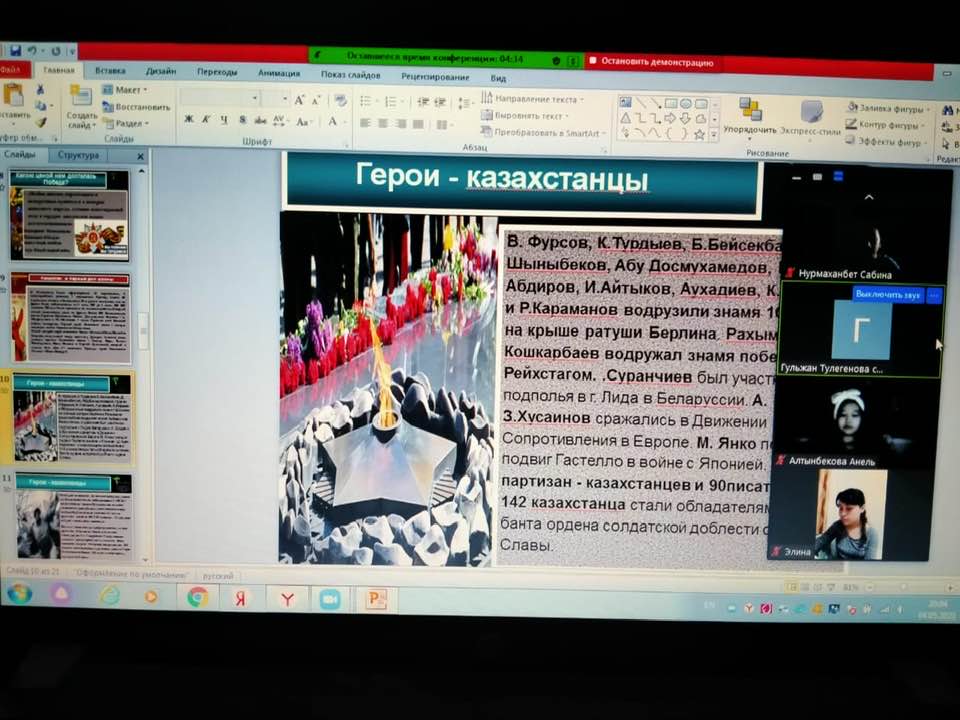This screenshot has width=960, height=720.
Task: Open the Упорядочить arrange menu
Action: coord(749,117)
